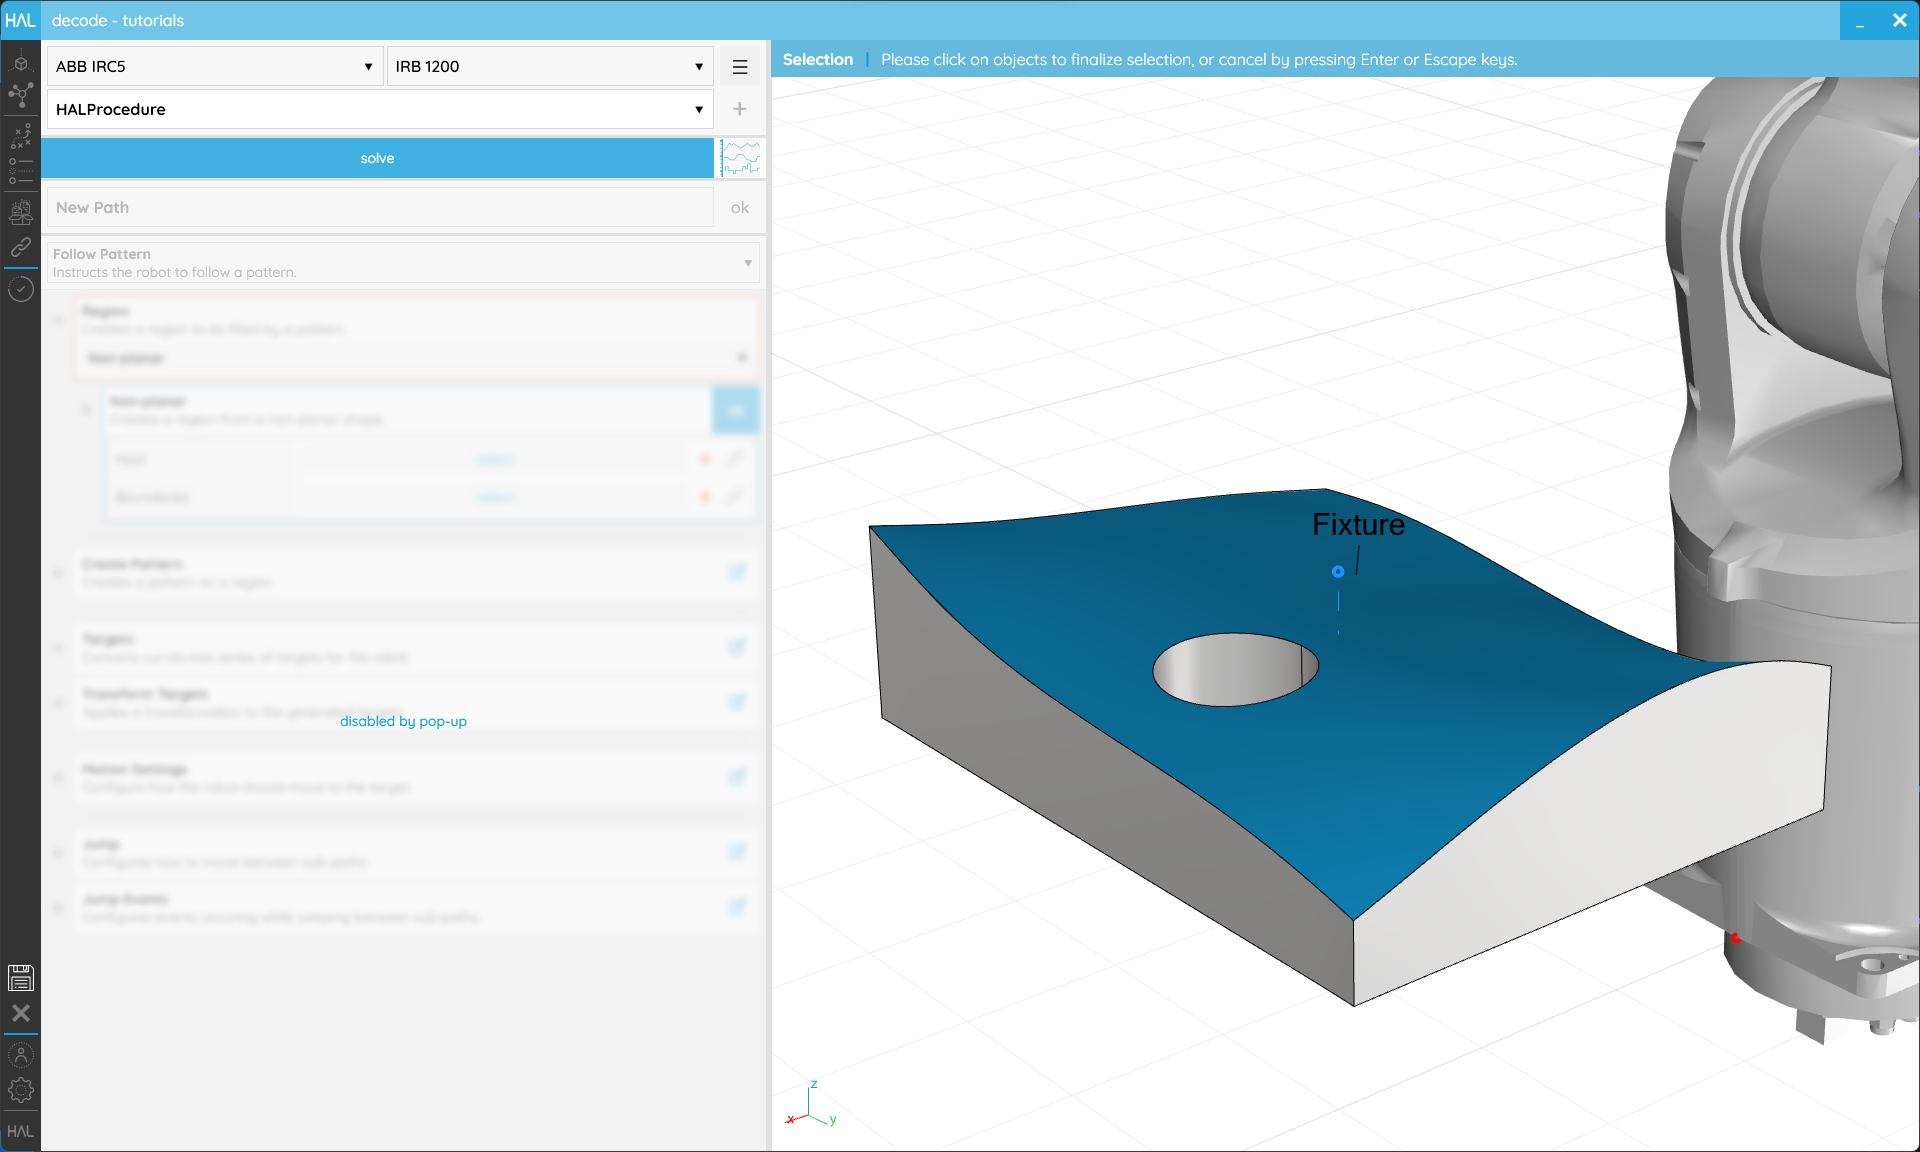Expand the HALProcedure dropdown

(380, 109)
